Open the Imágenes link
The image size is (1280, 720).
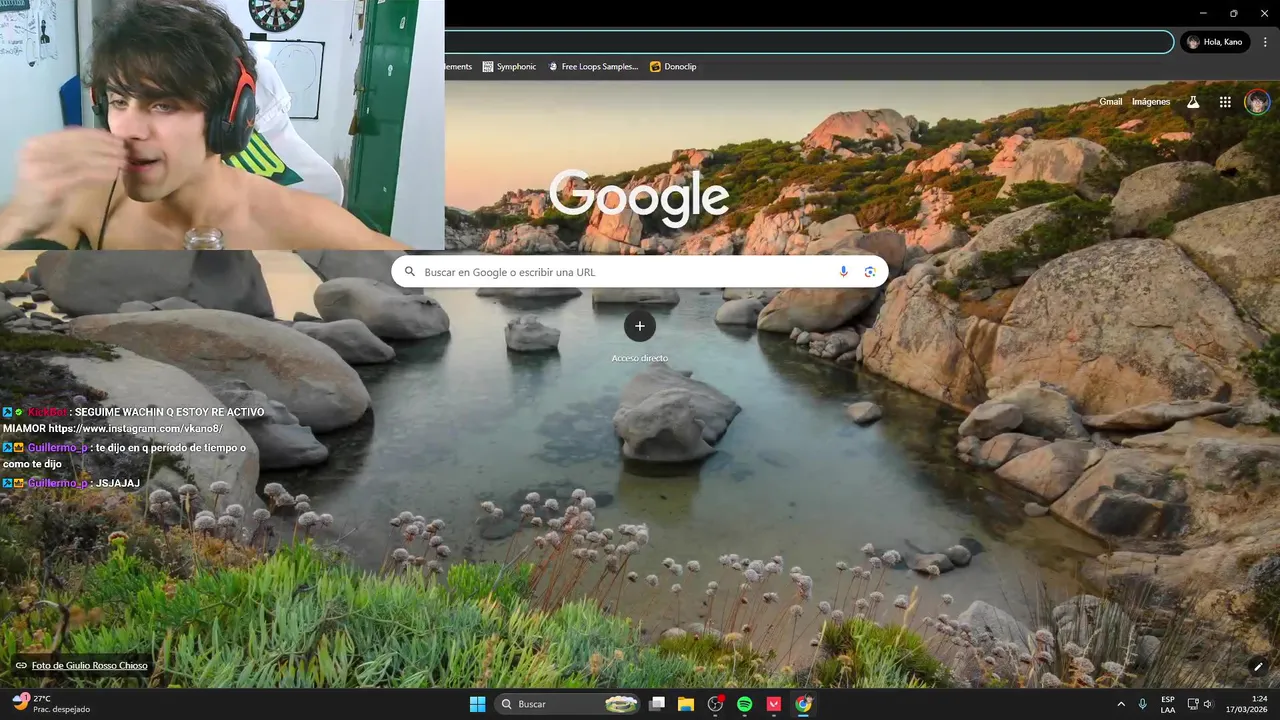[1151, 102]
